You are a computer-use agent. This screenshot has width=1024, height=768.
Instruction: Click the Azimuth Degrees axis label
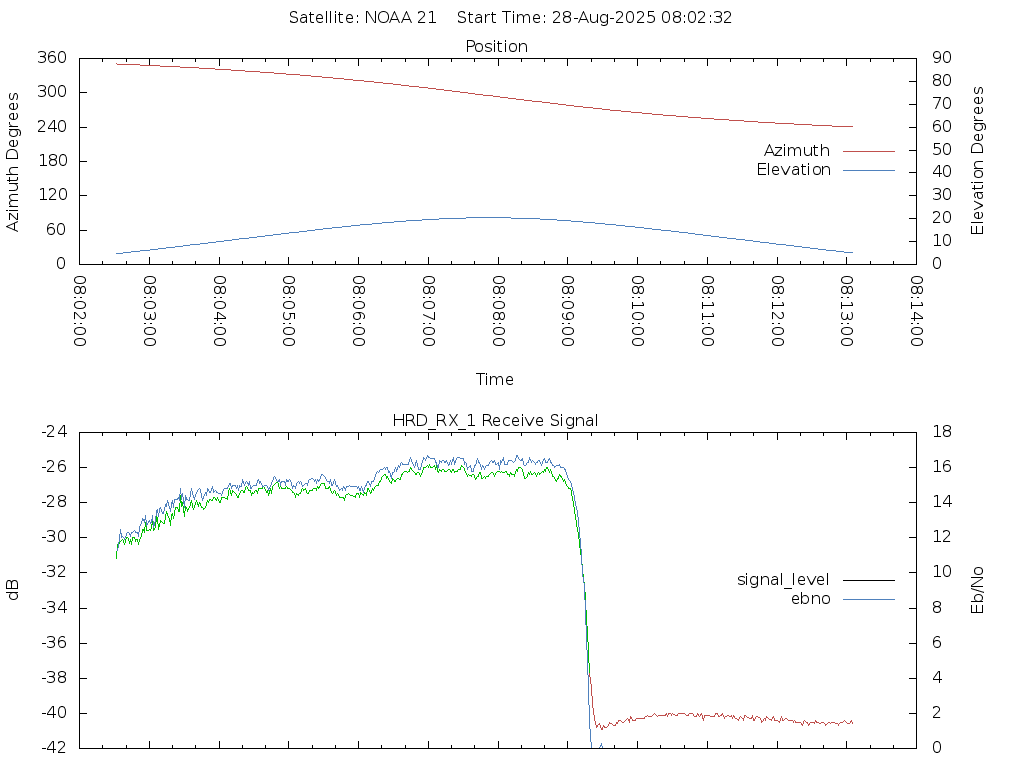[x=12, y=161]
